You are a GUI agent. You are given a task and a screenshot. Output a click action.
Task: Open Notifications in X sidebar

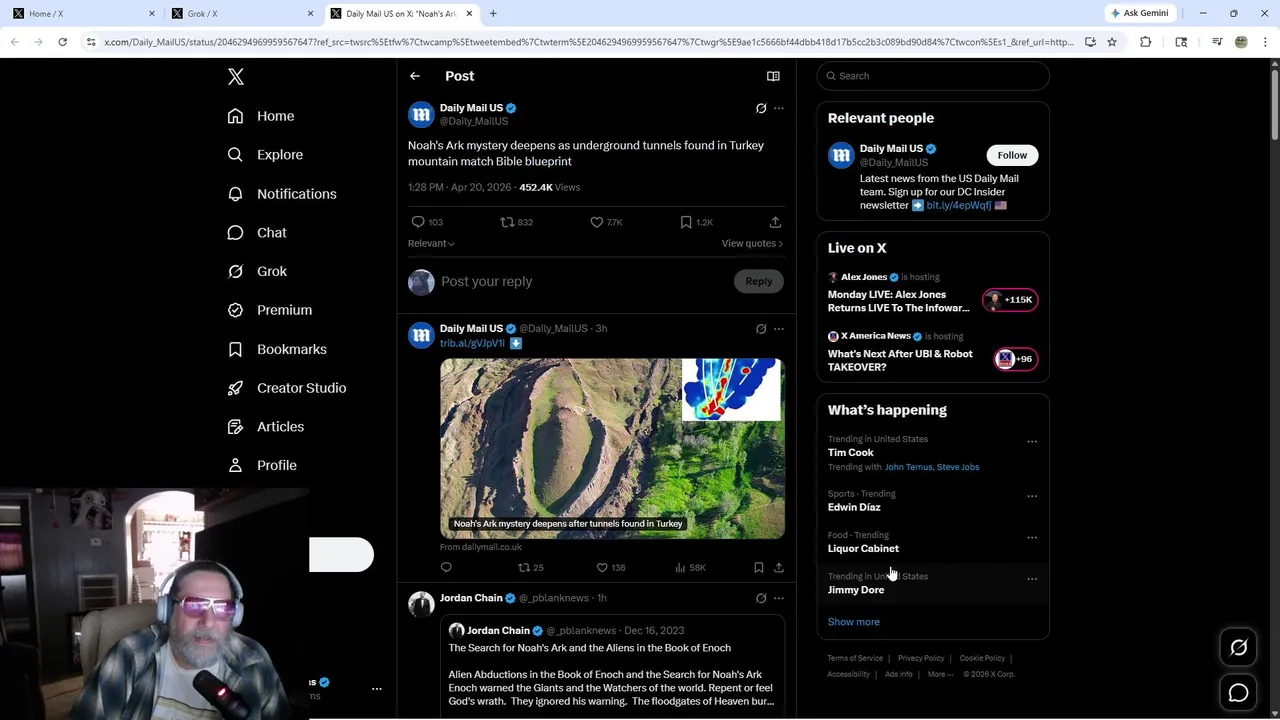(x=282, y=194)
